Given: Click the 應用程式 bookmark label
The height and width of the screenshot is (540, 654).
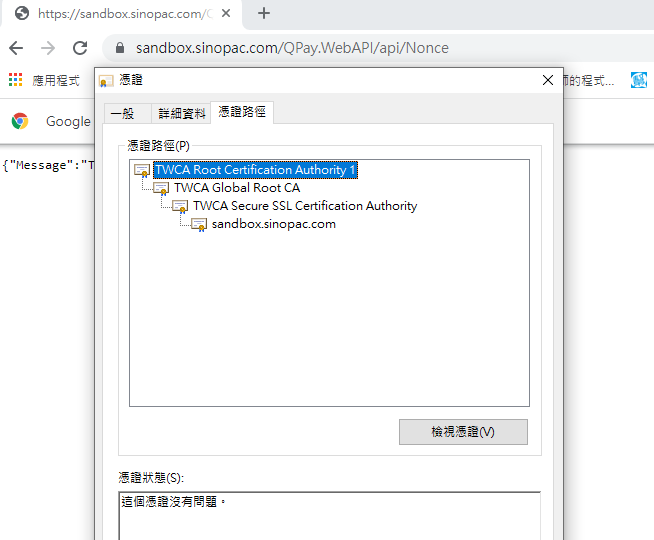Looking at the screenshot, I should pos(56,80).
